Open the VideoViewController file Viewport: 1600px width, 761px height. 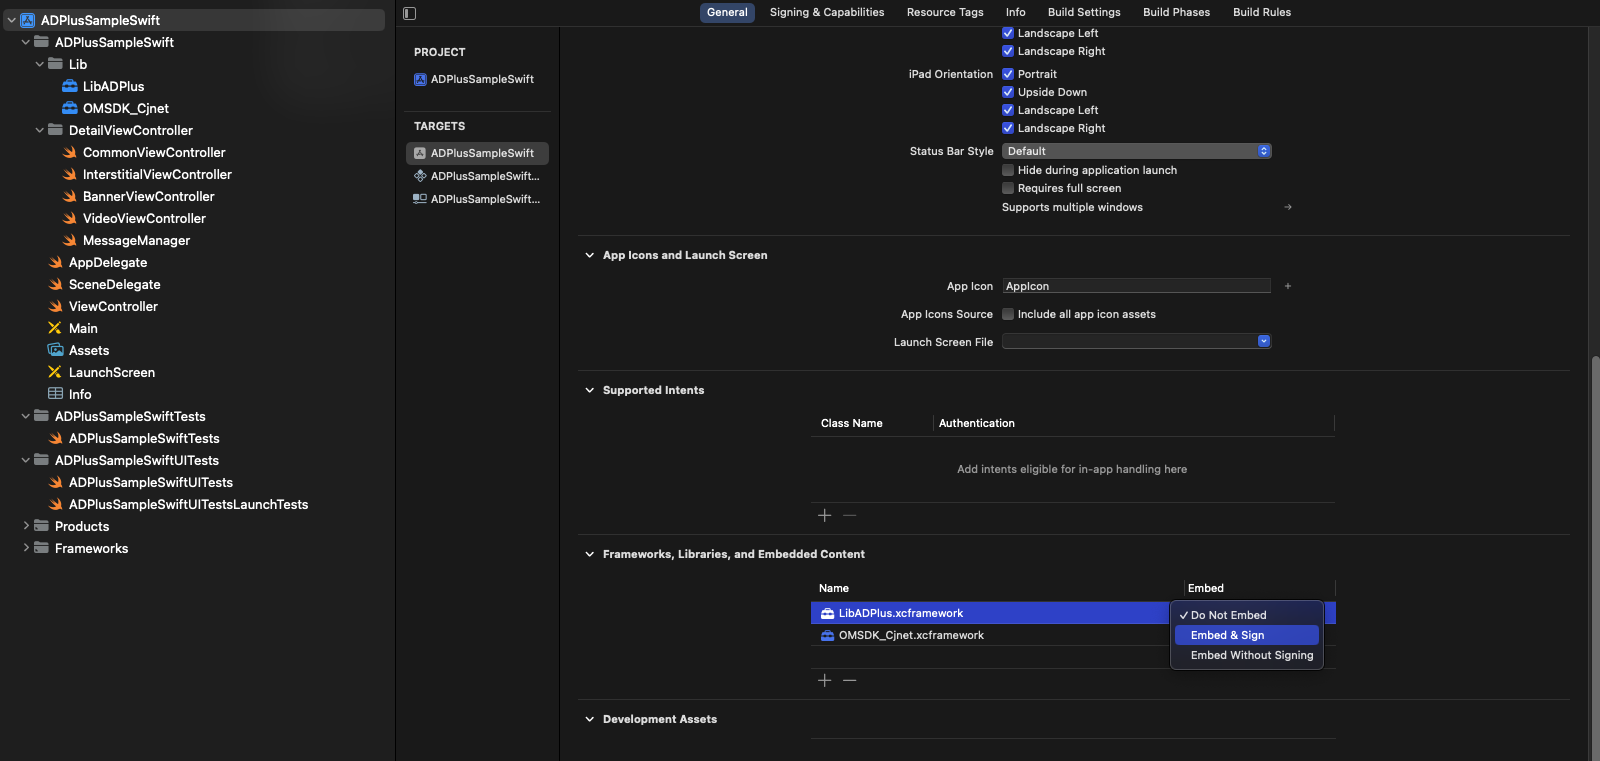144,218
